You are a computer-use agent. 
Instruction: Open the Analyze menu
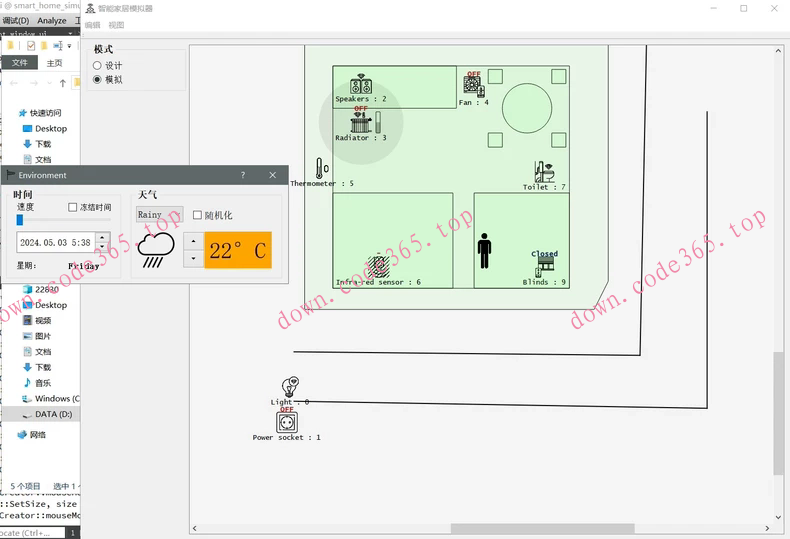point(51,20)
